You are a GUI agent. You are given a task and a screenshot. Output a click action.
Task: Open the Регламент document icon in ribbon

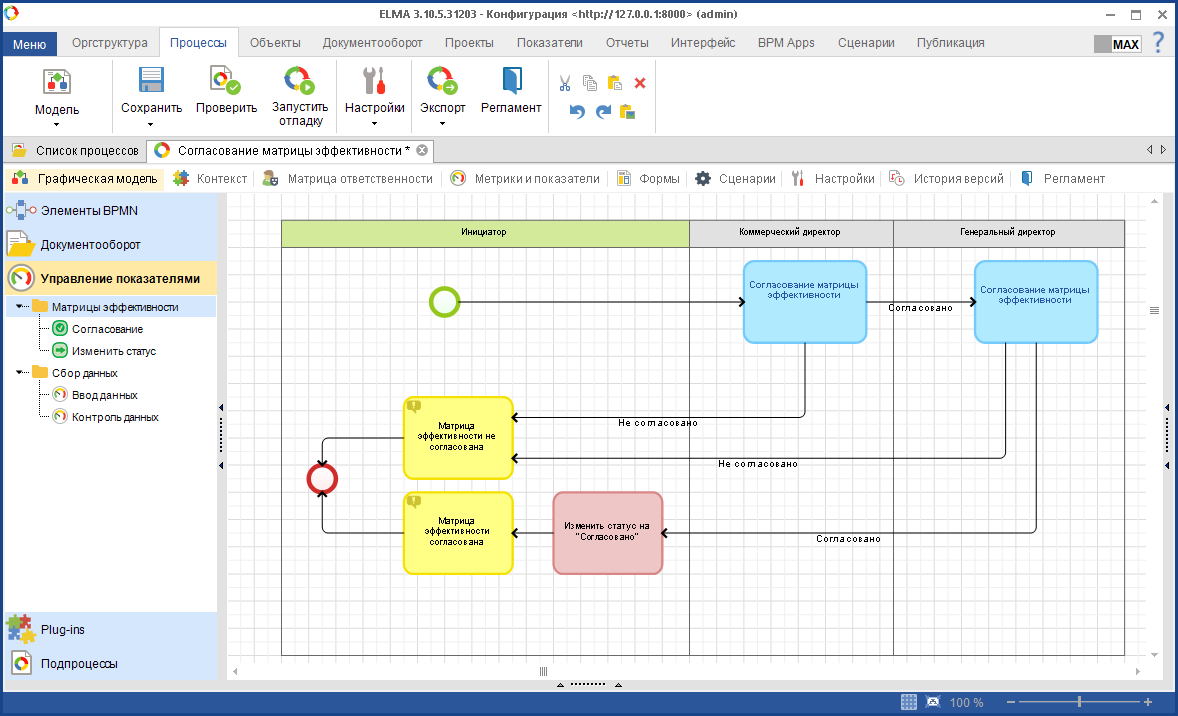[511, 81]
